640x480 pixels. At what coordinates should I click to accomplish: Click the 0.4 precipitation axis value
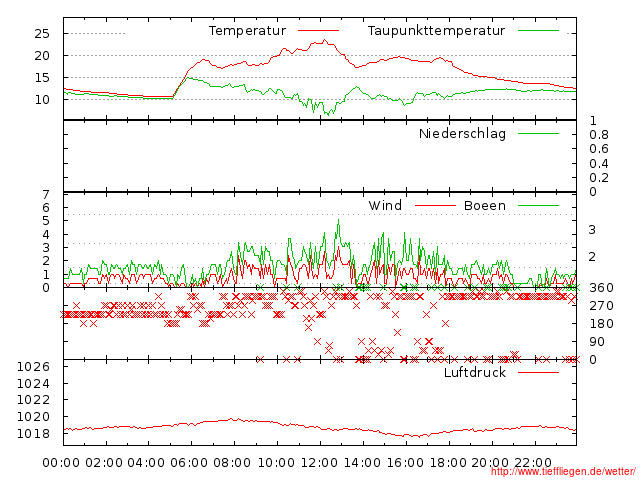(x=599, y=164)
